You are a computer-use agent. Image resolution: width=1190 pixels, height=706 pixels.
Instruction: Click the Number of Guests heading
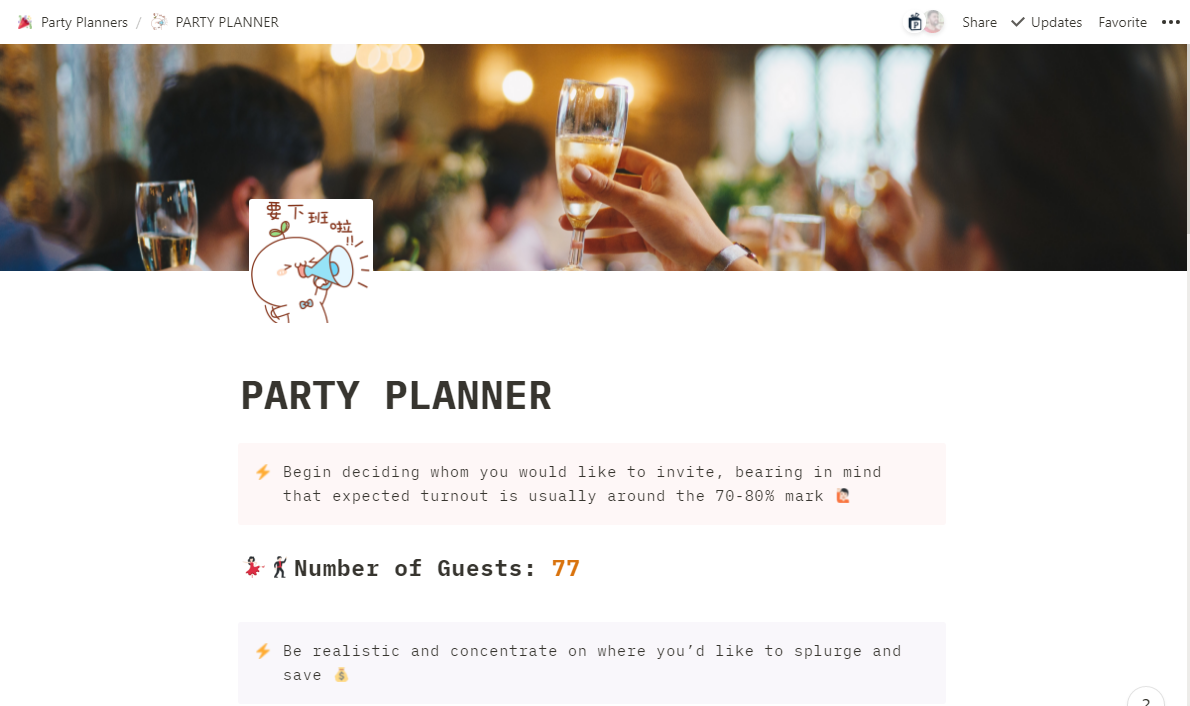click(411, 568)
